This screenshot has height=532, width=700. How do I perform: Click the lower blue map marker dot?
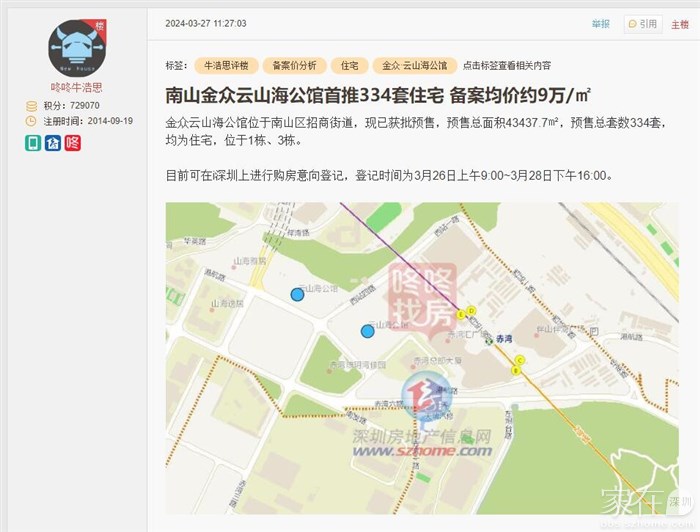[367, 331]
